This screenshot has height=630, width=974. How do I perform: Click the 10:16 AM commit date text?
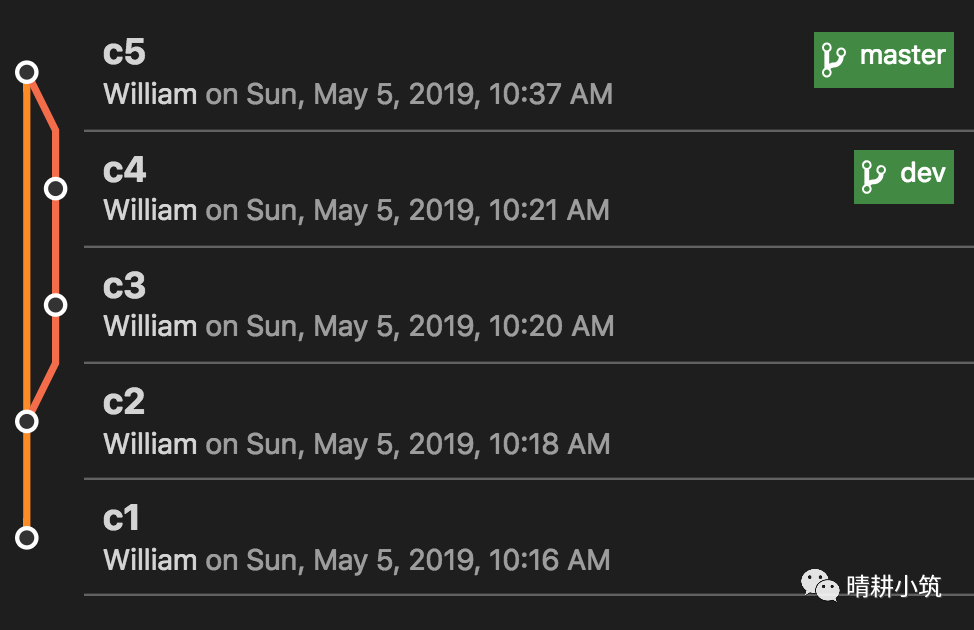point(408,560)
